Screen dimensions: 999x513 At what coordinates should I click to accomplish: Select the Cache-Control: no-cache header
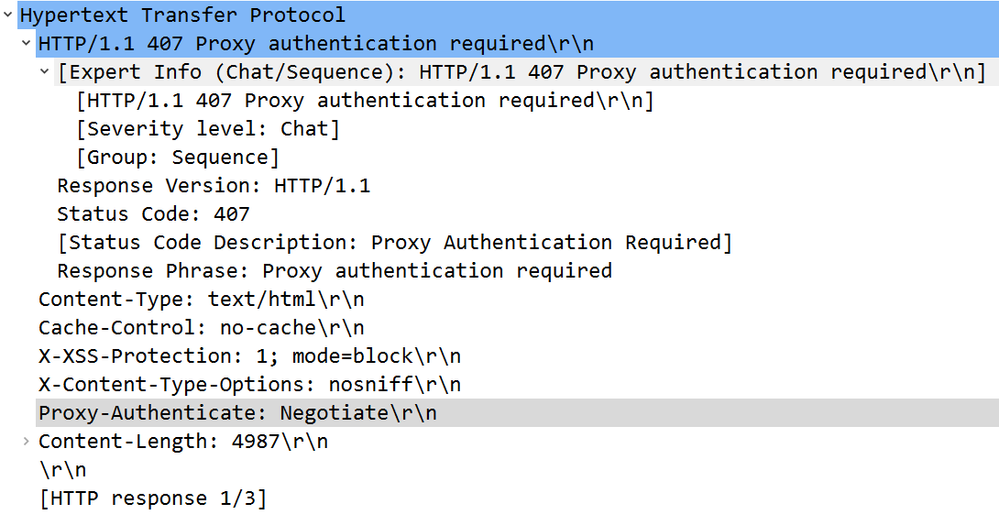click(201, 328)
